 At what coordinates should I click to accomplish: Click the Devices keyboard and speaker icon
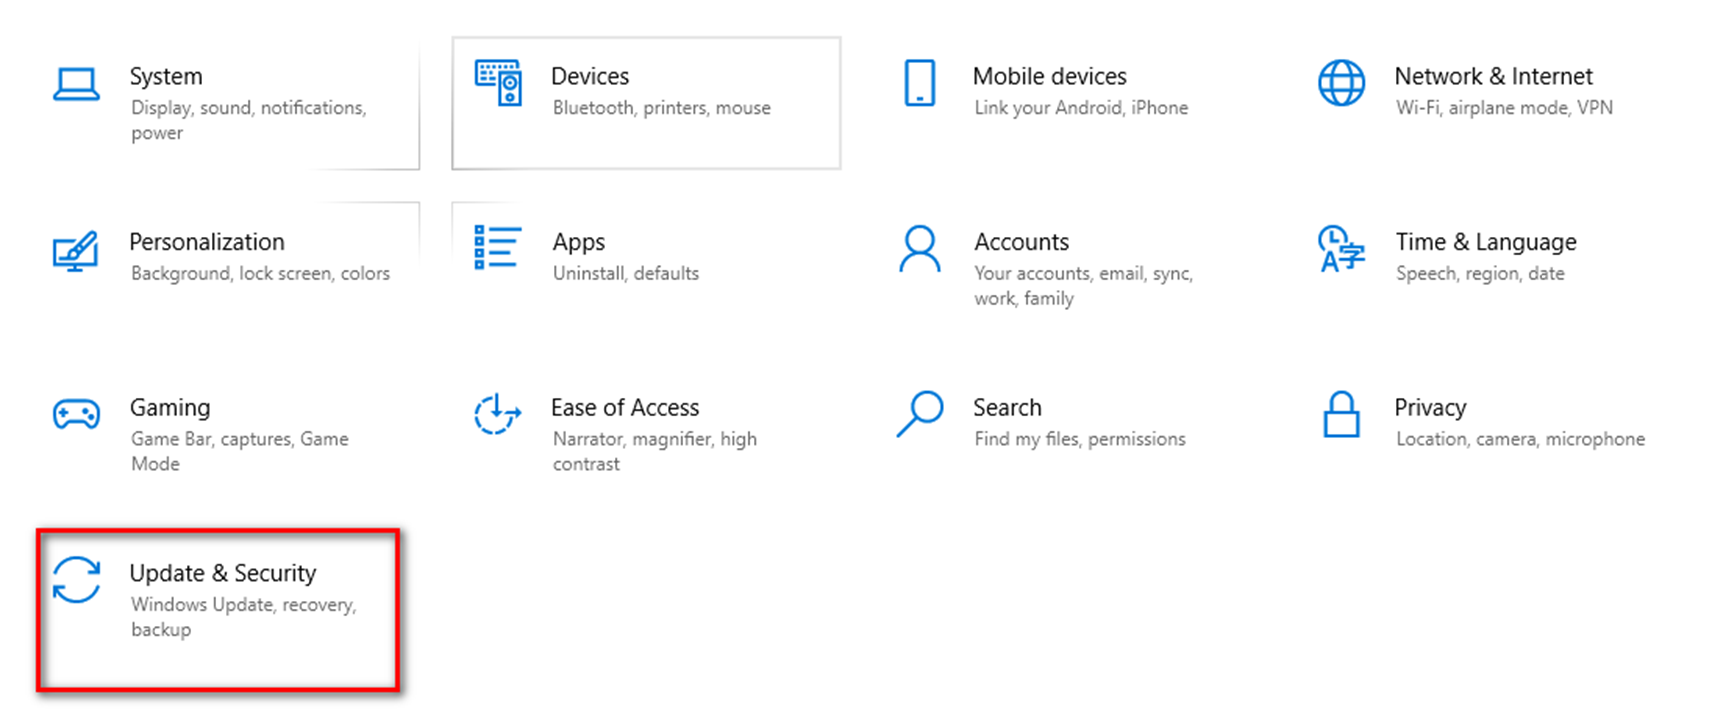(x=498, y=83)
